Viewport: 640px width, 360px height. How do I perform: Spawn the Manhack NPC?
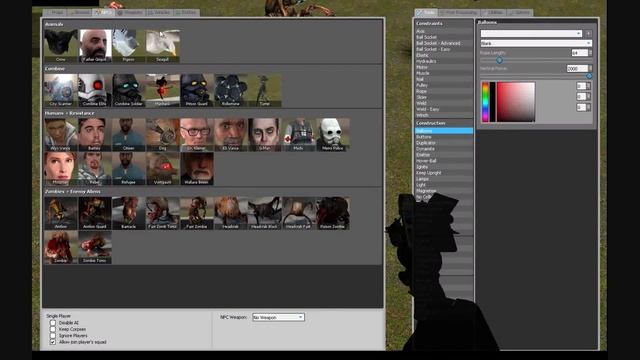point(162,90)
